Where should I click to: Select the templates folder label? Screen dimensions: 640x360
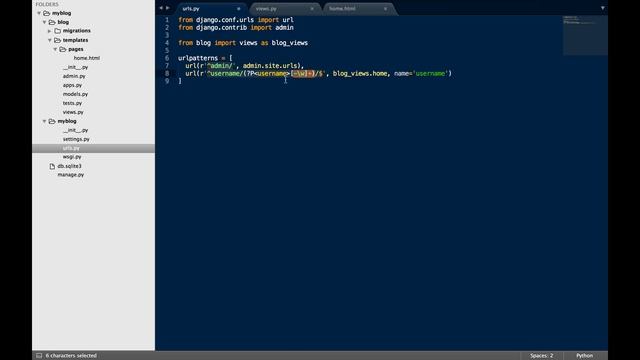pos(75,40)
